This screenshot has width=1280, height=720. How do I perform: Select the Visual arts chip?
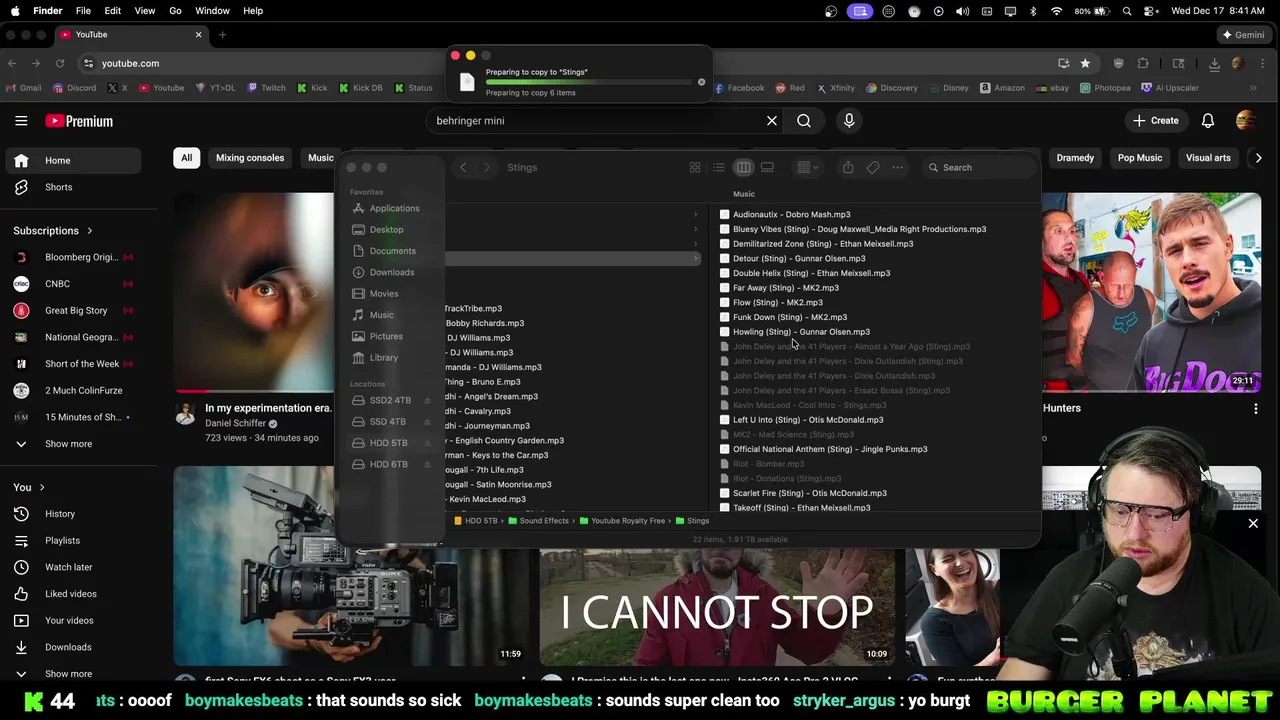click(1208, 158)
